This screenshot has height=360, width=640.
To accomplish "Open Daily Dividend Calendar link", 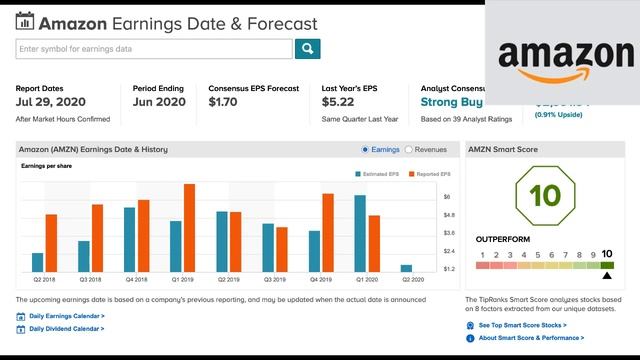I will point(67,329).
